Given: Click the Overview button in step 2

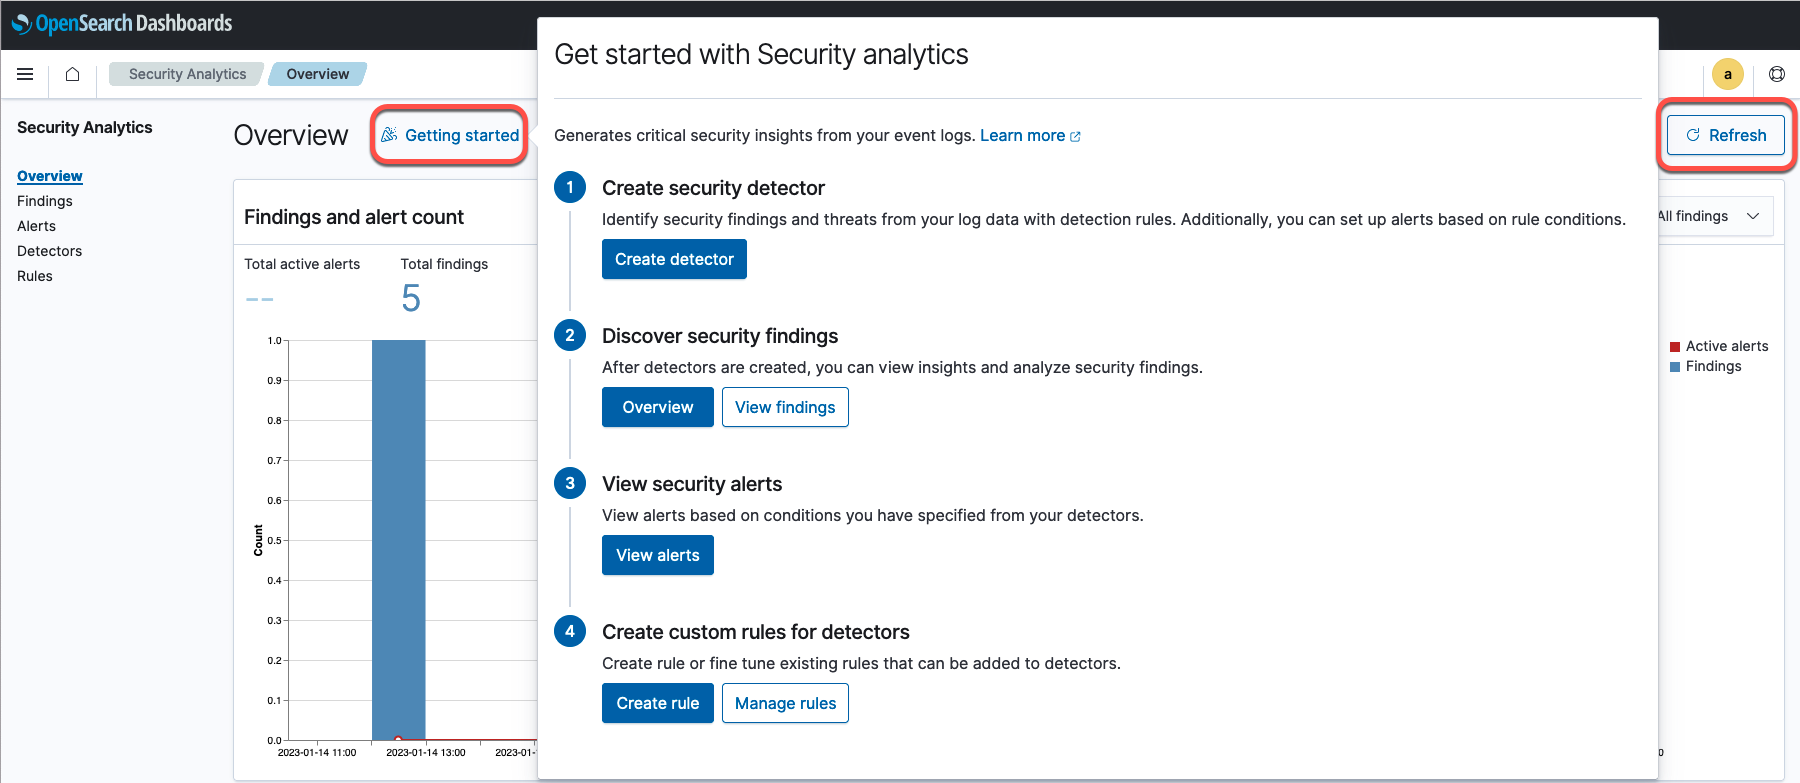Looking at the screenshot, I should (x=658, y=407).
